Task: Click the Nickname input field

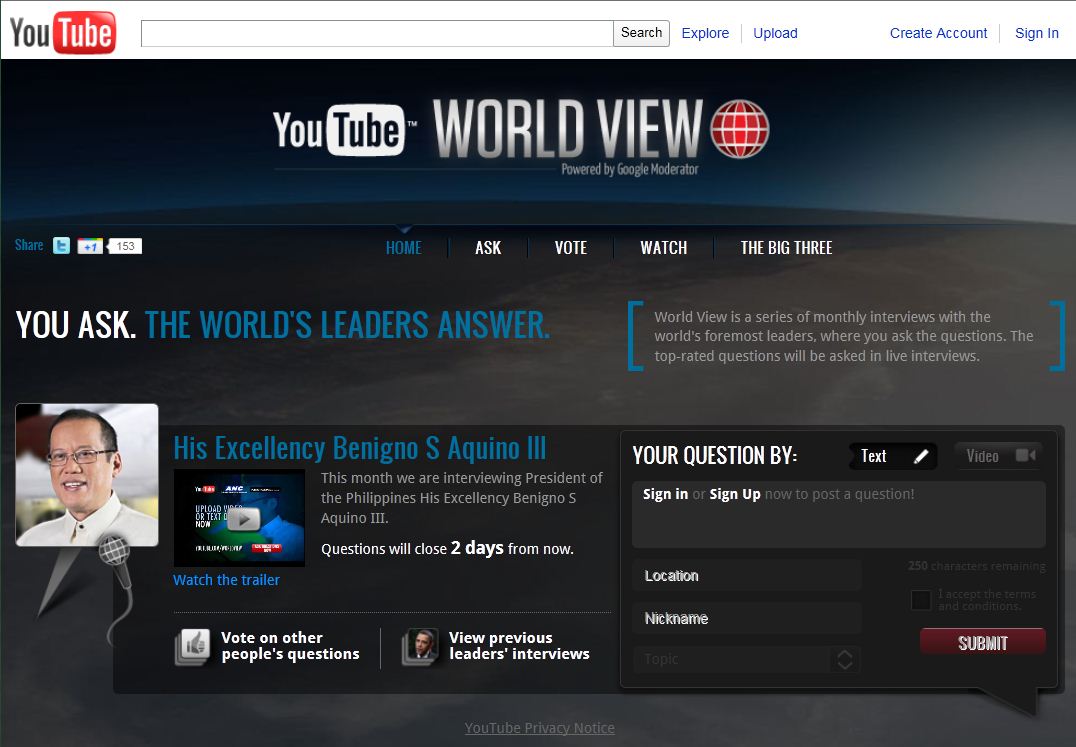Action: [746, 618]
